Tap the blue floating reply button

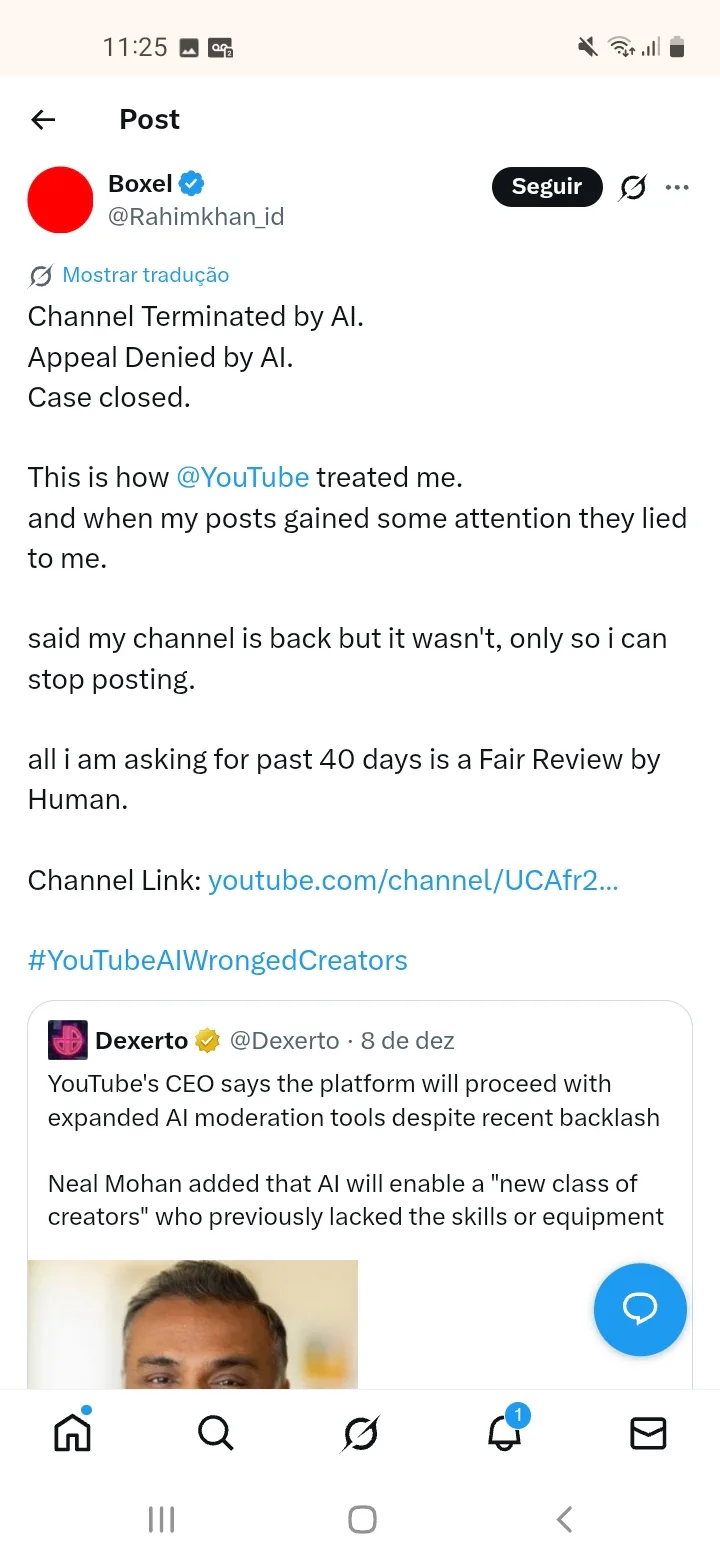[x=640, y=1309]
